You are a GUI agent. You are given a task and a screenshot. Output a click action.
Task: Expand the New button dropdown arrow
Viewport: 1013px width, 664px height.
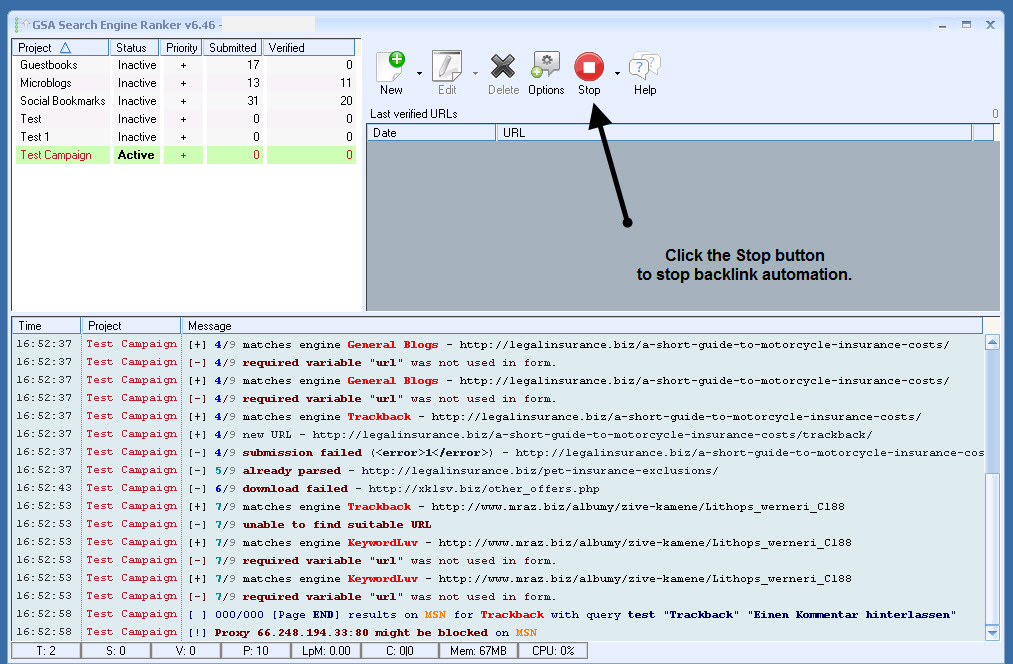(x=418, y=73)
